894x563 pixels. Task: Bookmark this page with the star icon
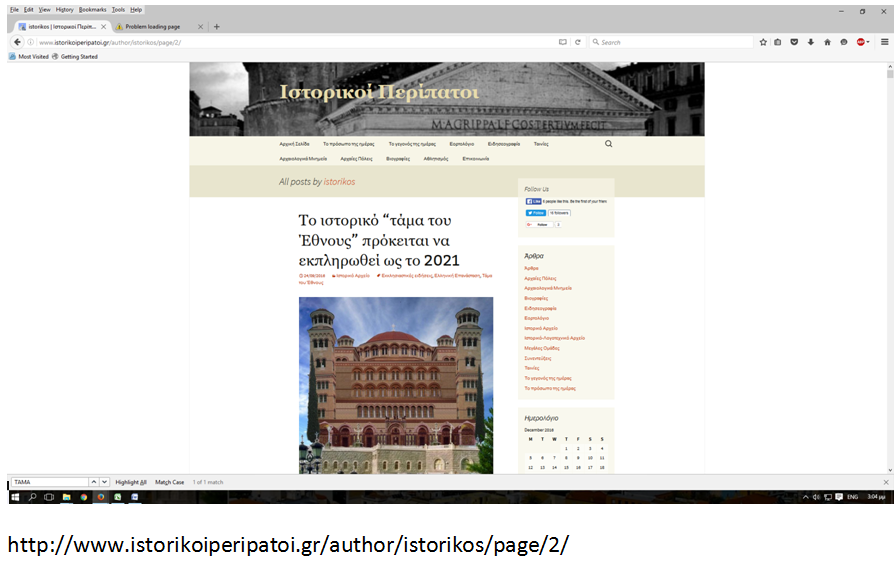[x=763, y=42]
